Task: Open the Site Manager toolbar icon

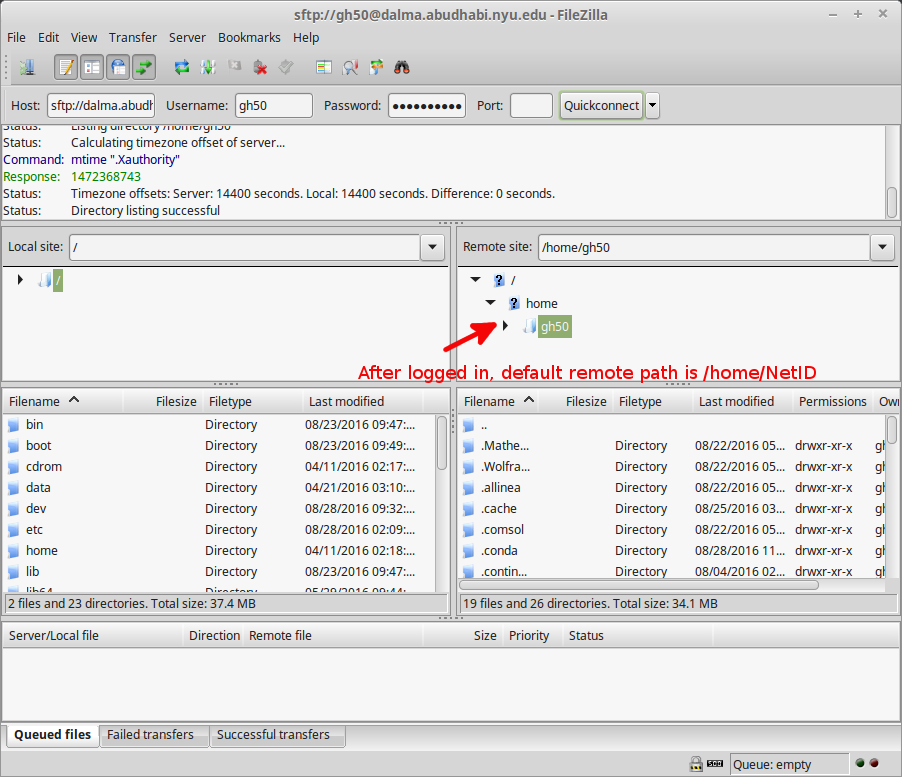Action: (26, 68)
